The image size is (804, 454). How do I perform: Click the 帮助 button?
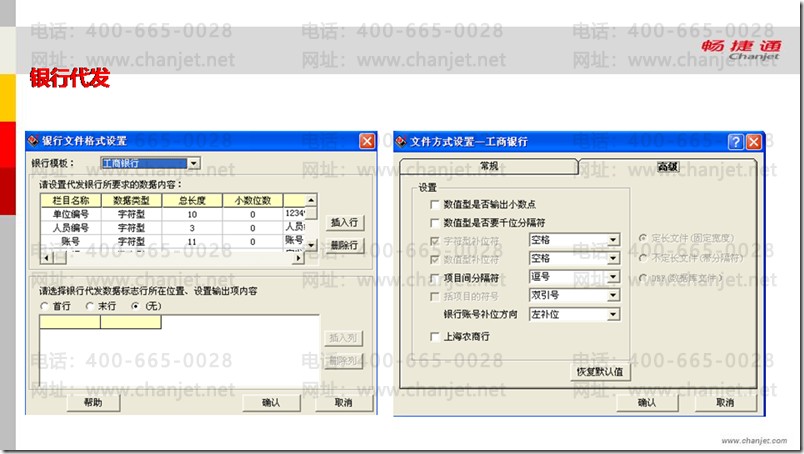tap(93, 403)
